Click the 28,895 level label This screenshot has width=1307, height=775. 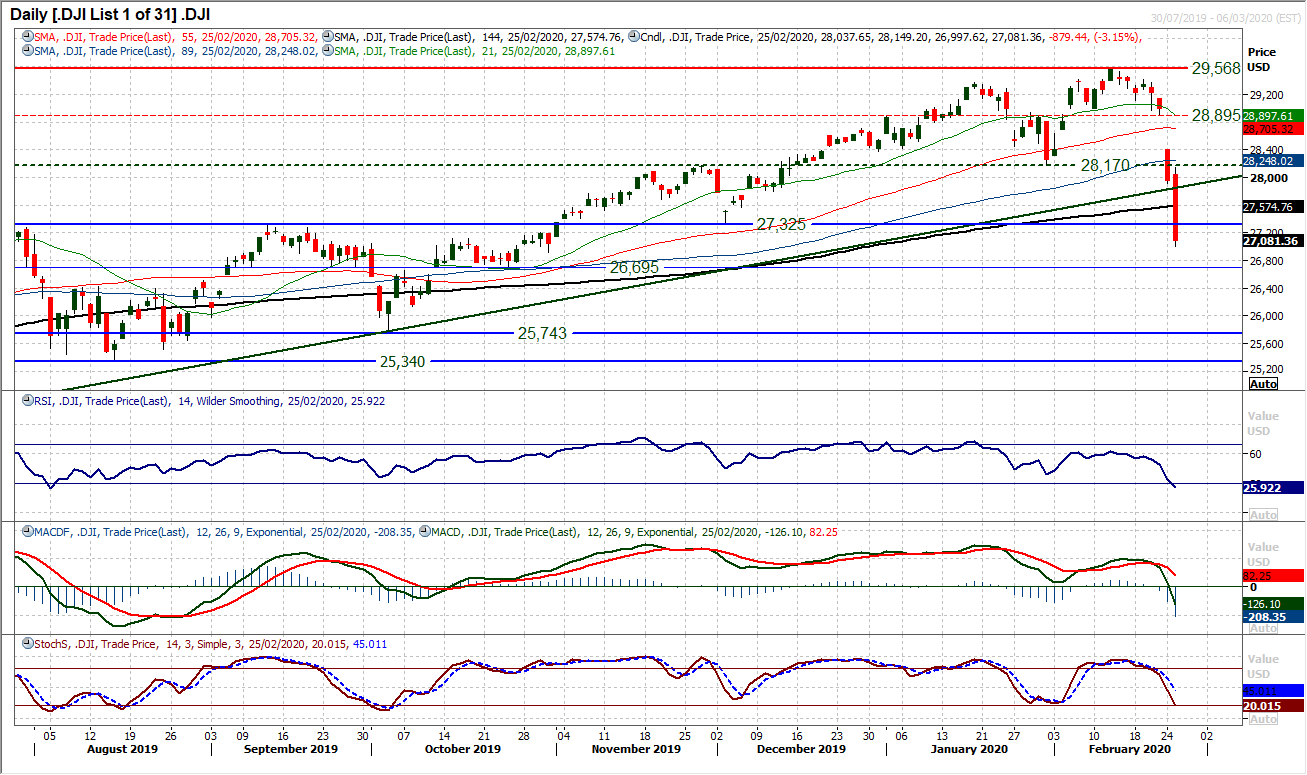1215,115
